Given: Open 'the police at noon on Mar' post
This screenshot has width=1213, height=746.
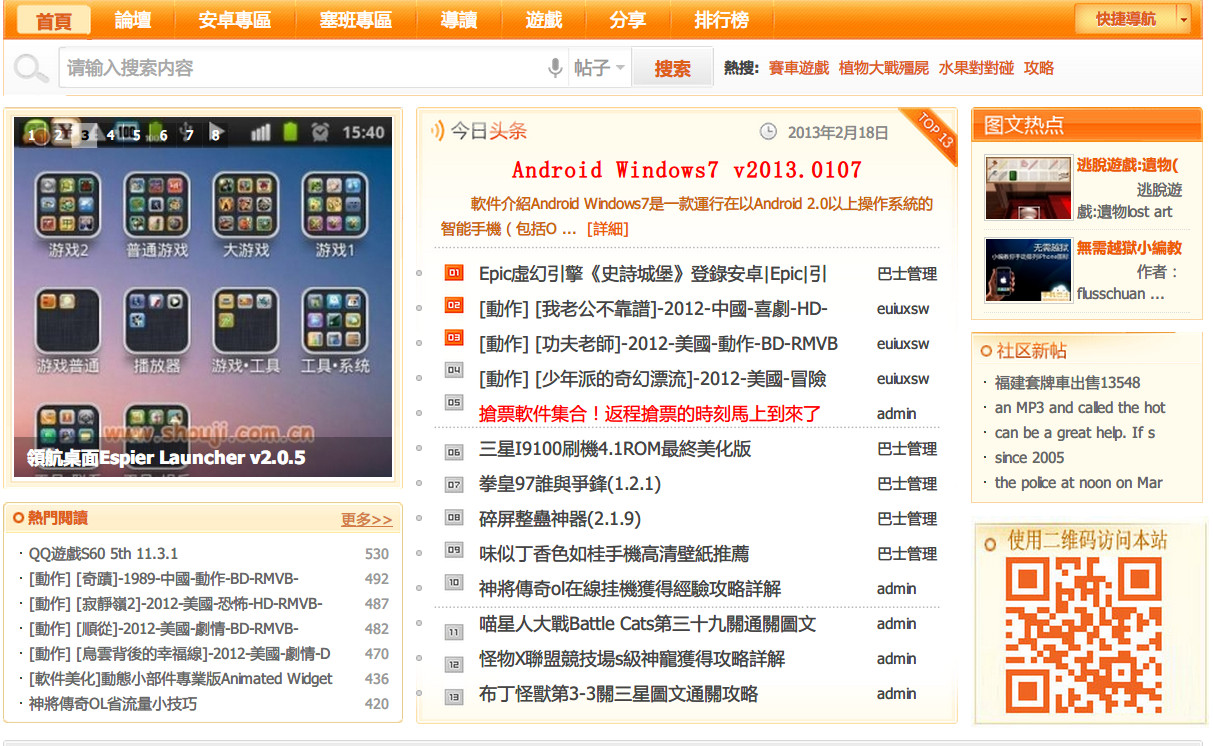Looking at the screenshot, I should (x=1078, y=483).
